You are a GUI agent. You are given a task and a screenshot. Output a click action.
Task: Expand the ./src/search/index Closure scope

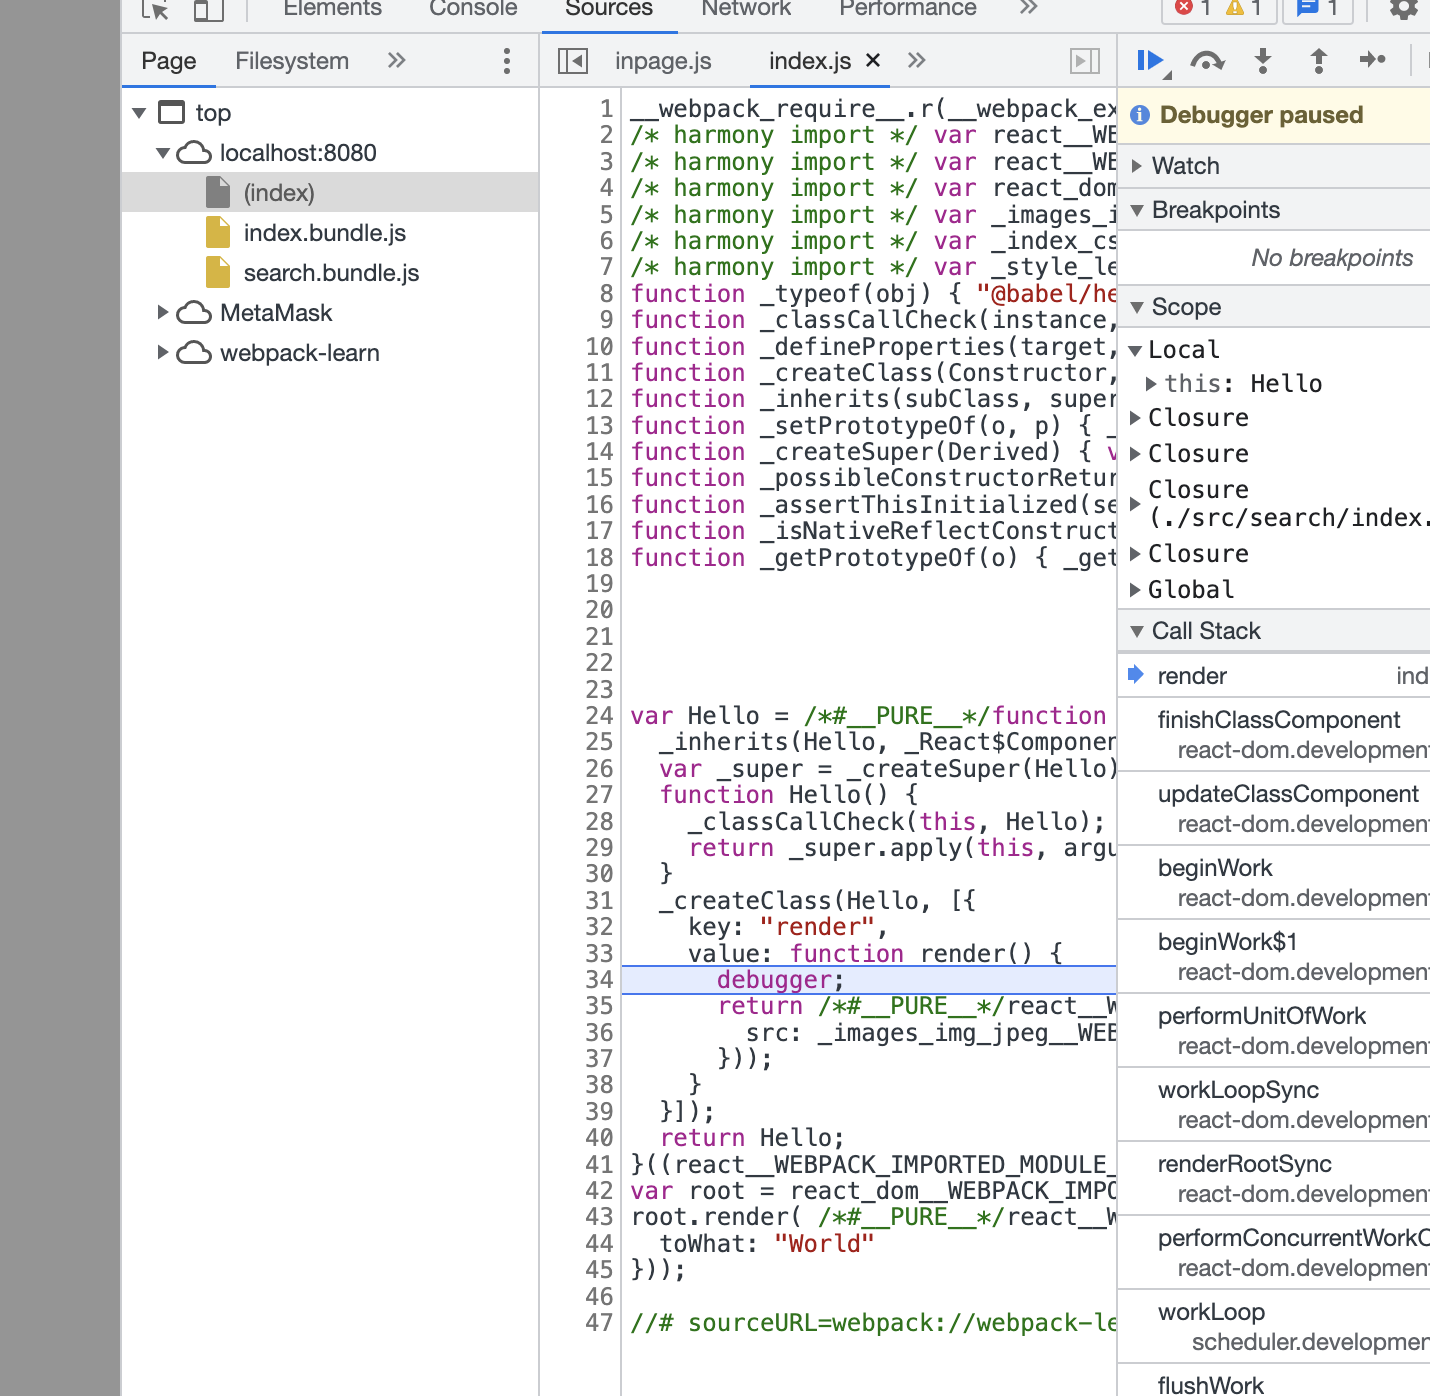coord(1135,503)
